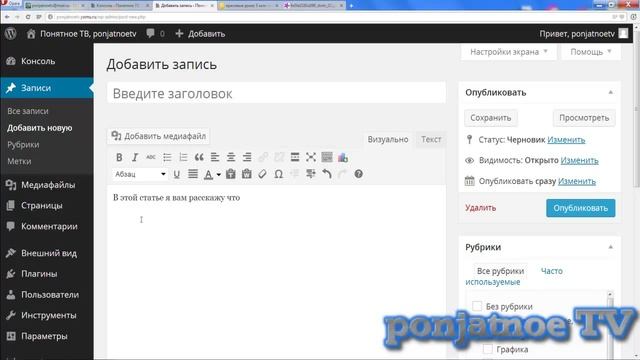Paste as plain text
Viewport: 640px width, 360px height.
click(231, 174)
